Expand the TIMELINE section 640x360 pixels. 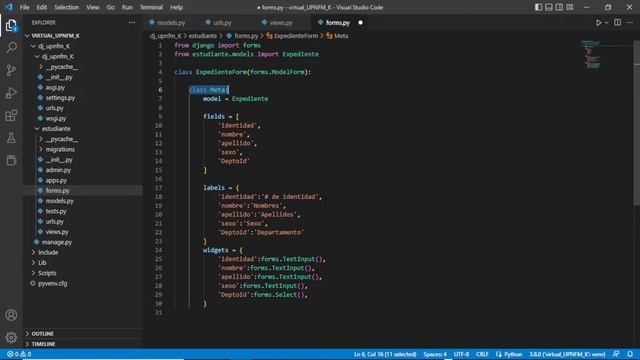point(43,344)
